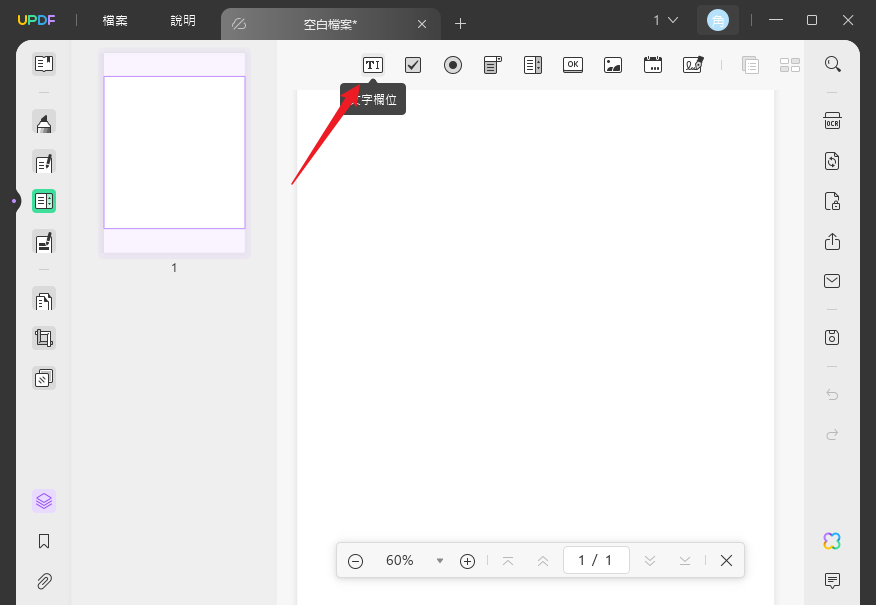876x605 pixels.
Task: Click the left panel collapse handle
Action: click(x=14, y=201)
